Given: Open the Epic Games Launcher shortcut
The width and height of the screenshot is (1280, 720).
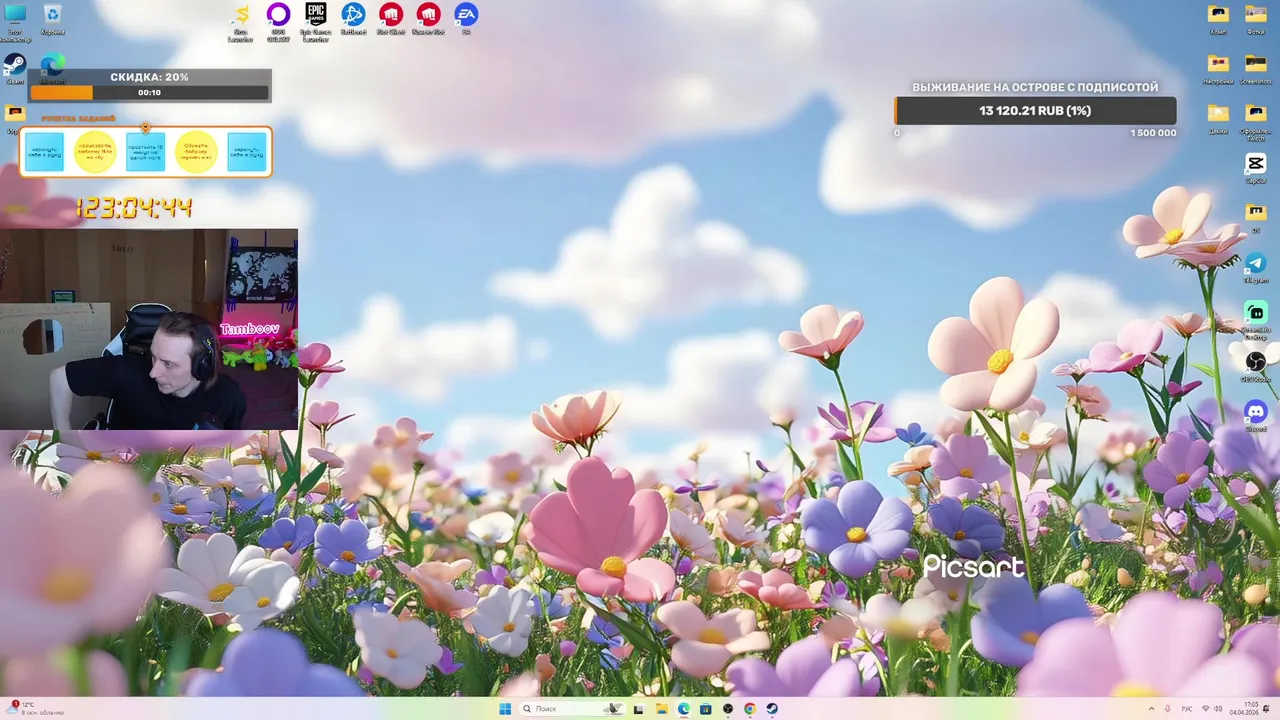Looking at the screenshot, I should 315,20.
